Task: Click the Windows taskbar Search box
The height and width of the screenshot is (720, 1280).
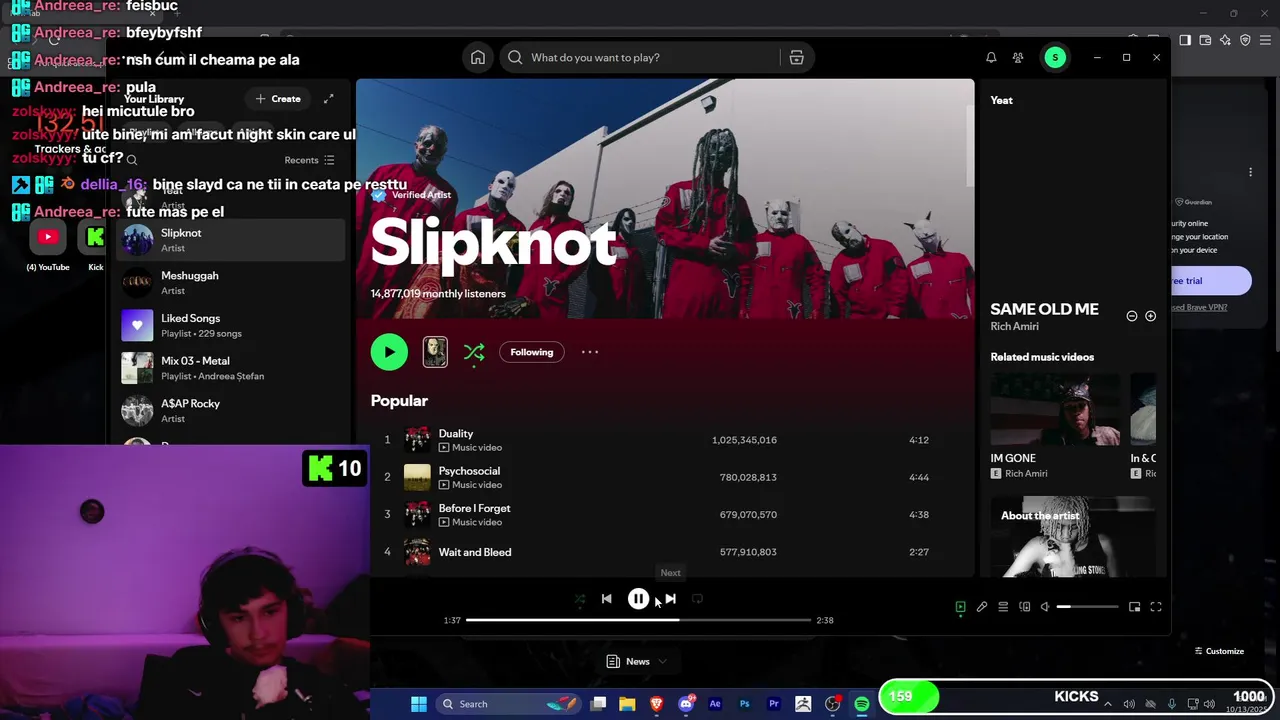Action: (x=507, y=704)
